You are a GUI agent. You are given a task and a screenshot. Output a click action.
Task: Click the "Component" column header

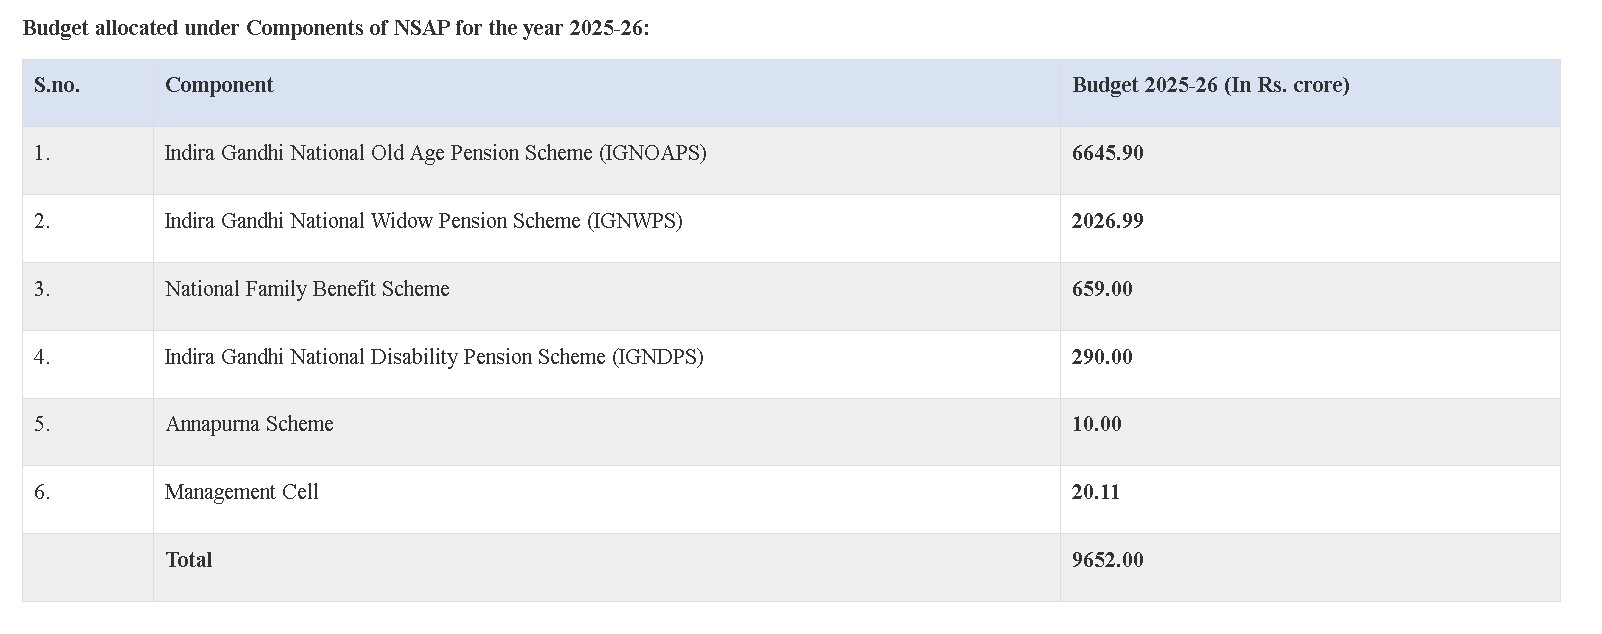[x=219, y=85]
